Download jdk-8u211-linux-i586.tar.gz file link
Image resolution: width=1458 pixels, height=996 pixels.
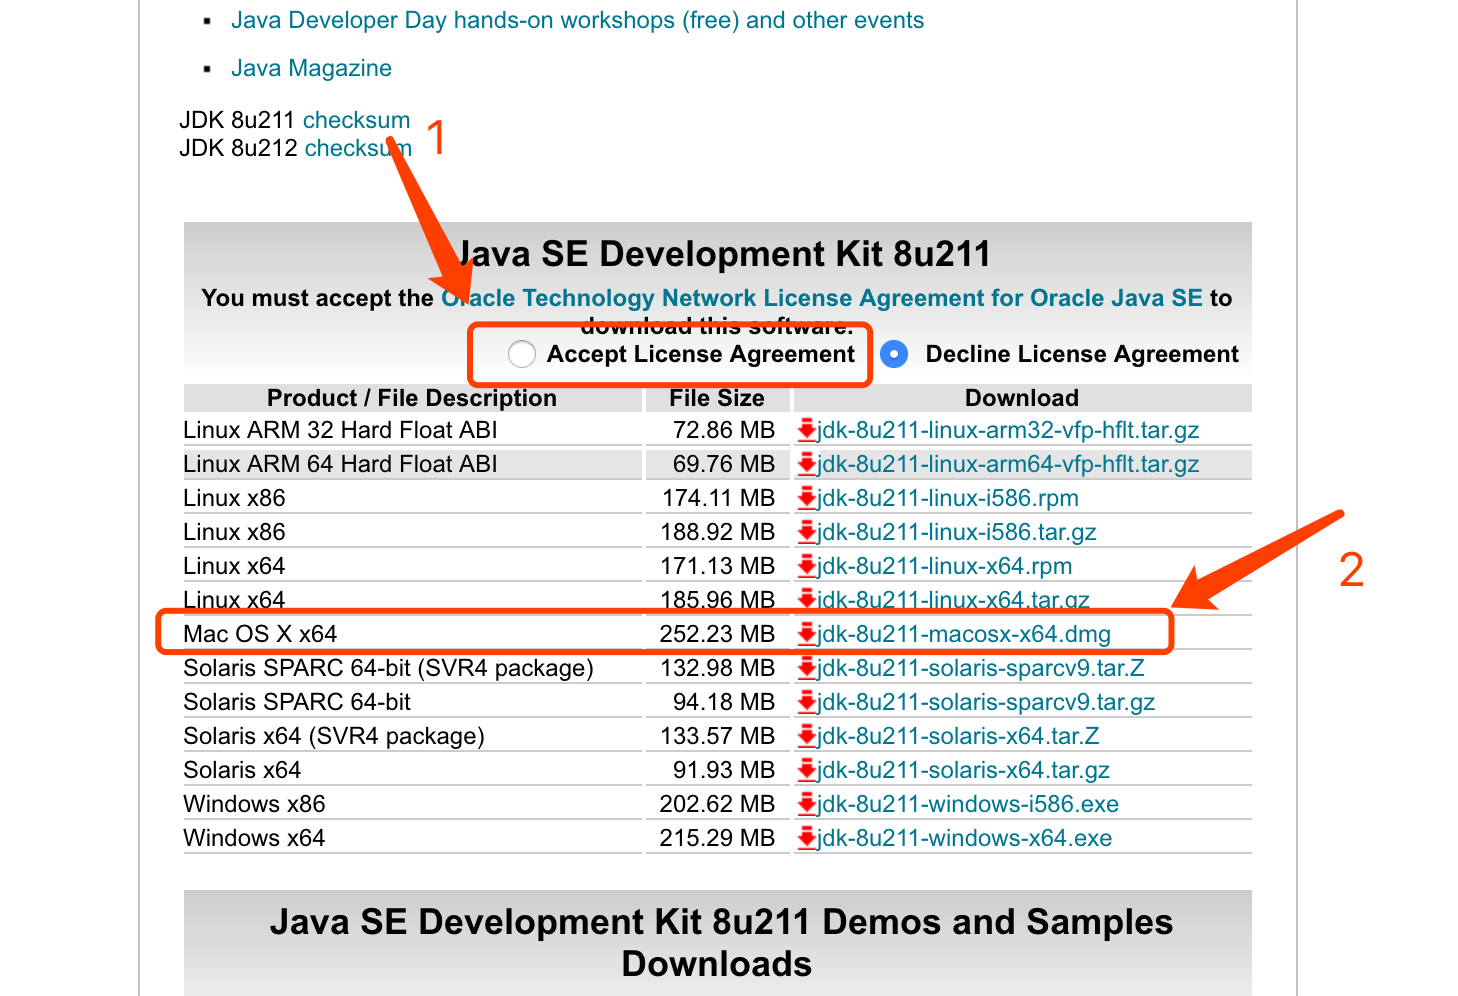tap(957, 532)
